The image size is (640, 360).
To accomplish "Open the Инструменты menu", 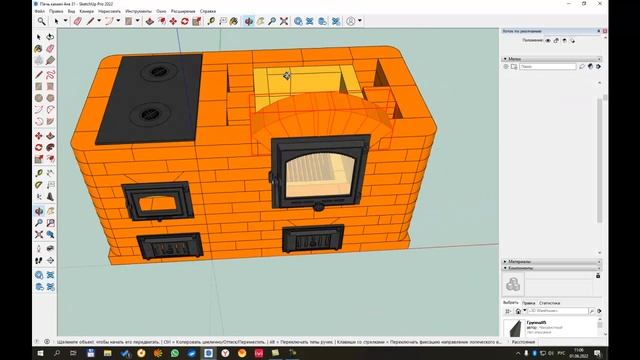I will click(x=138, y=11).
